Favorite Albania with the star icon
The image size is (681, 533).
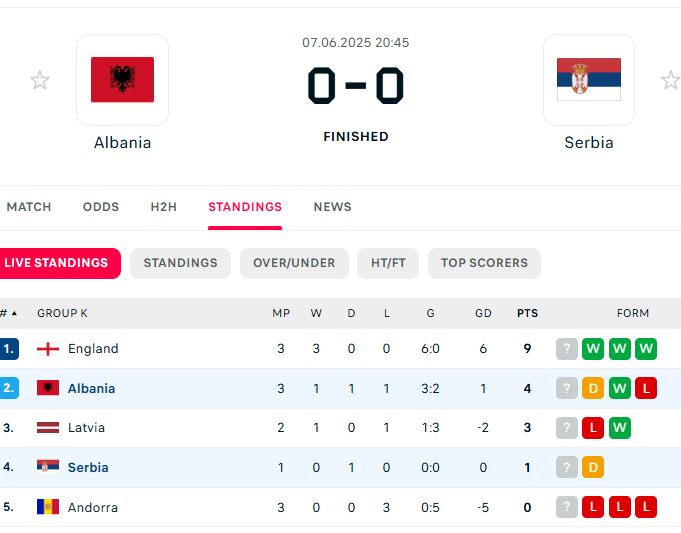pyautogui.click(x=40, y=80)
